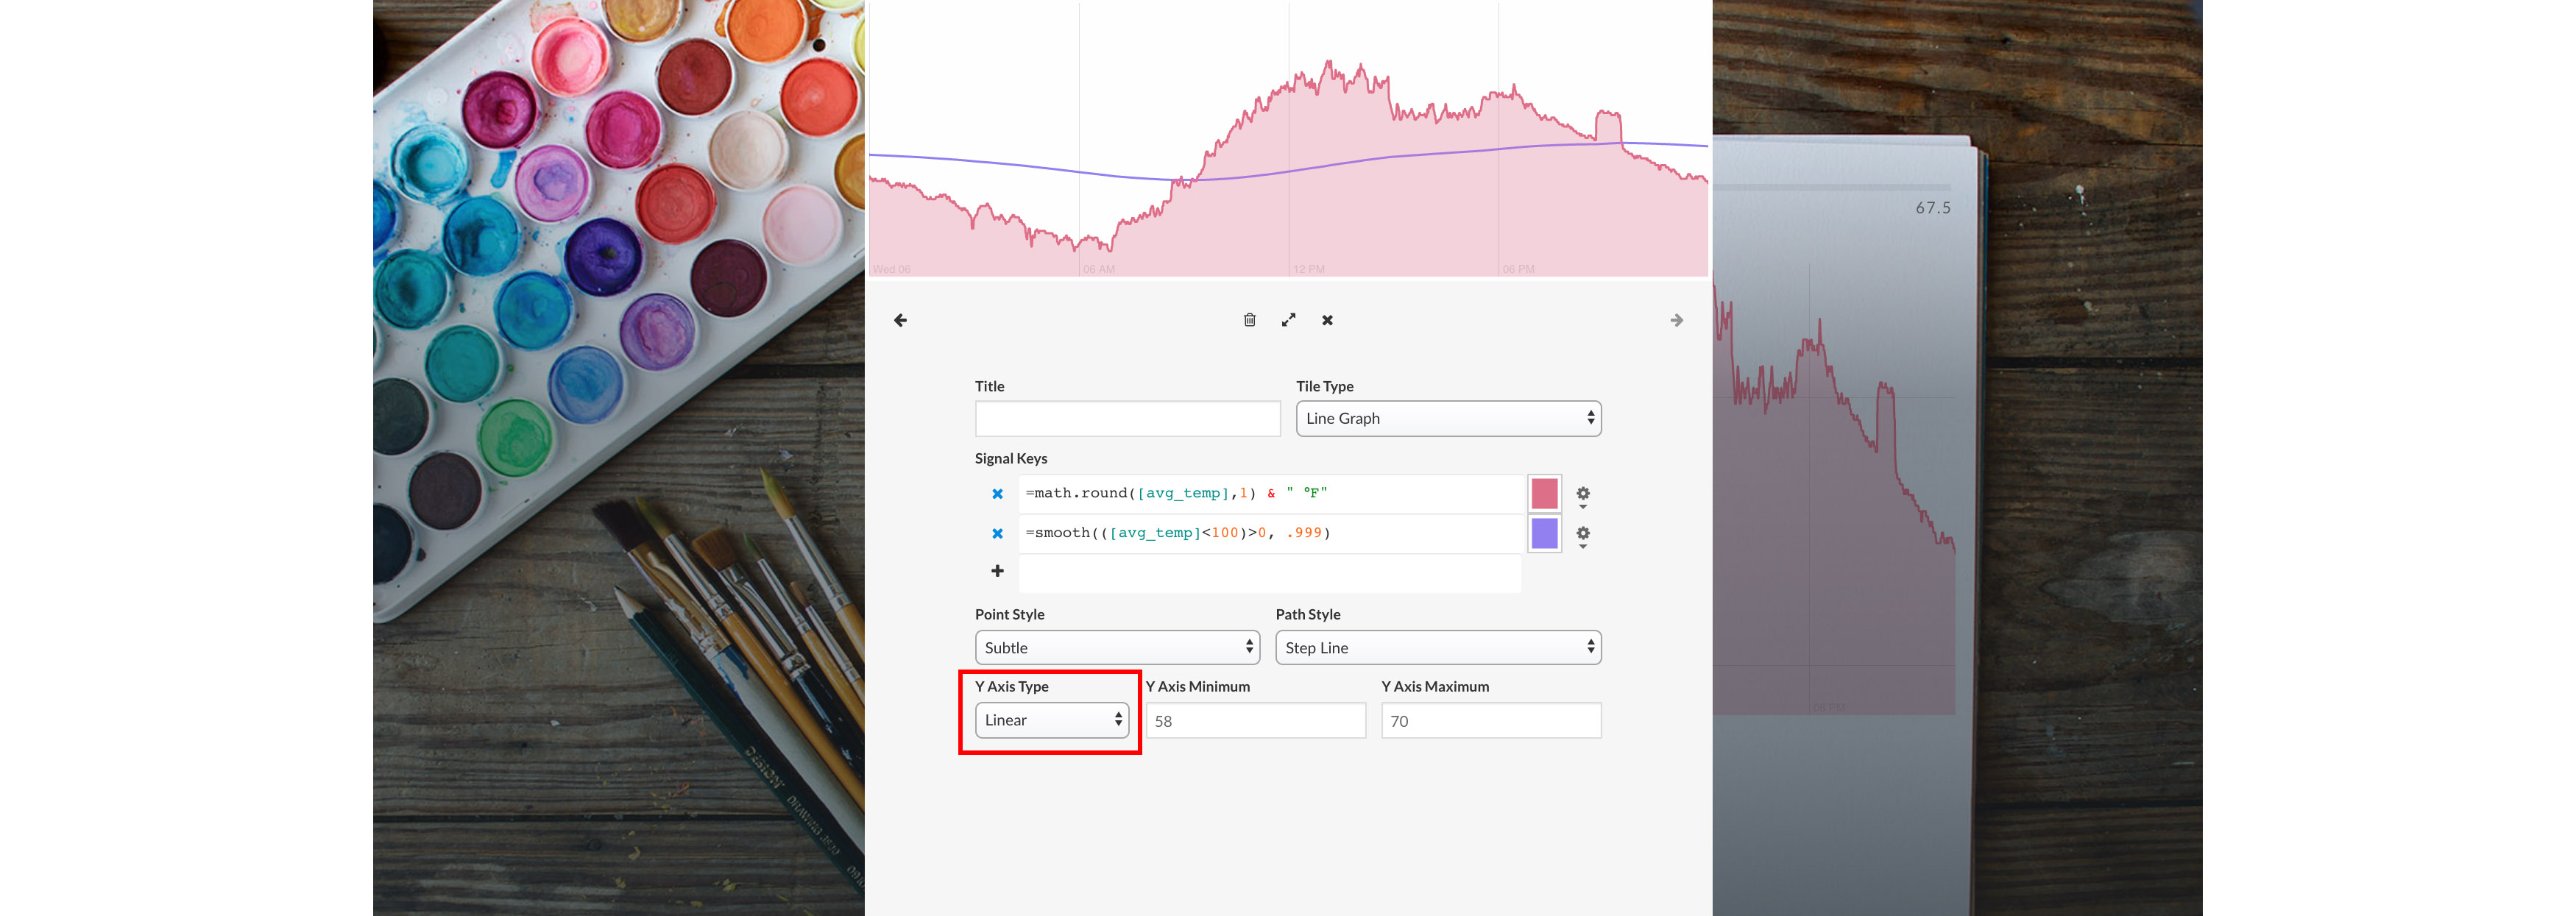Close the tile editor with the X icon
Image resolution: width=2576 pixels, height=916 pixels.
tap(1327, 320)
